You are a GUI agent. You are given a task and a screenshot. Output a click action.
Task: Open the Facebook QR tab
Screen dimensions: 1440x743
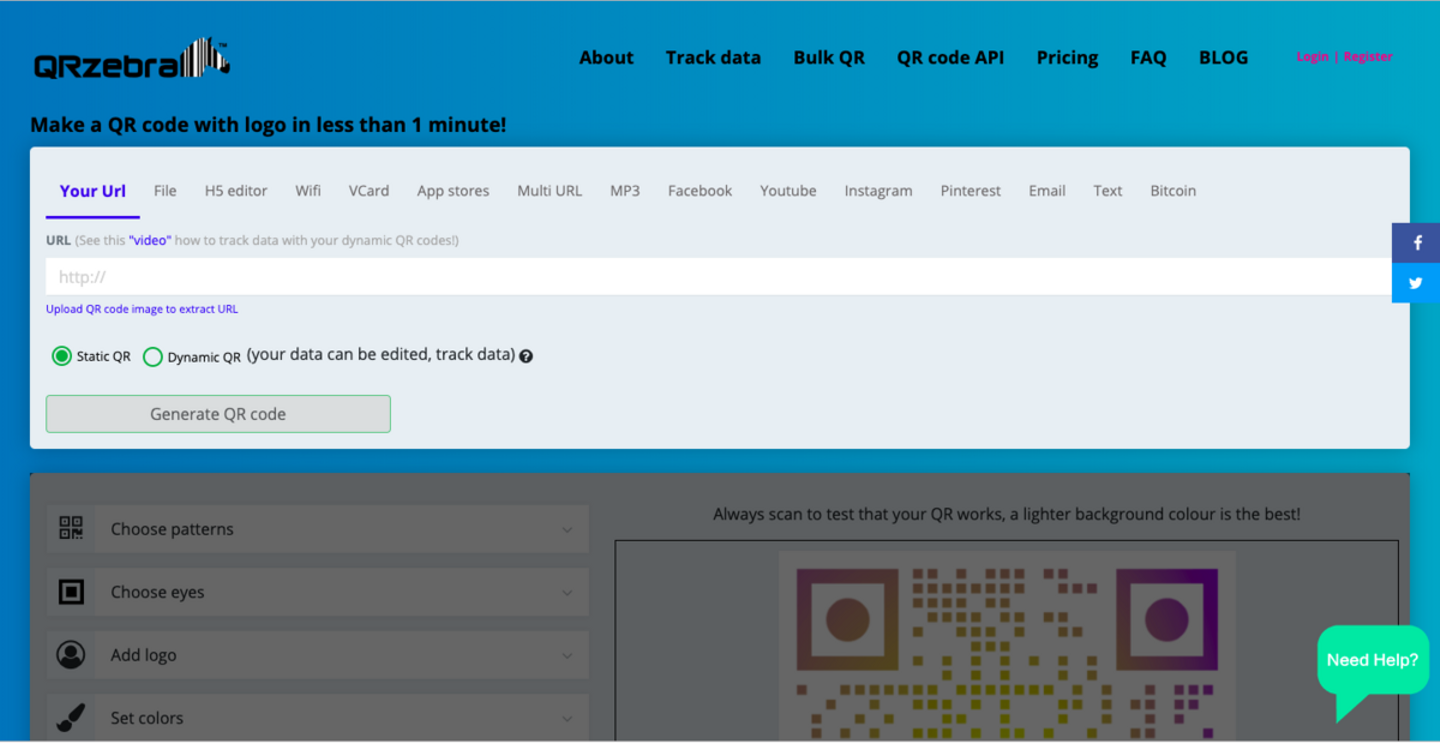click(x=700, y=191)
